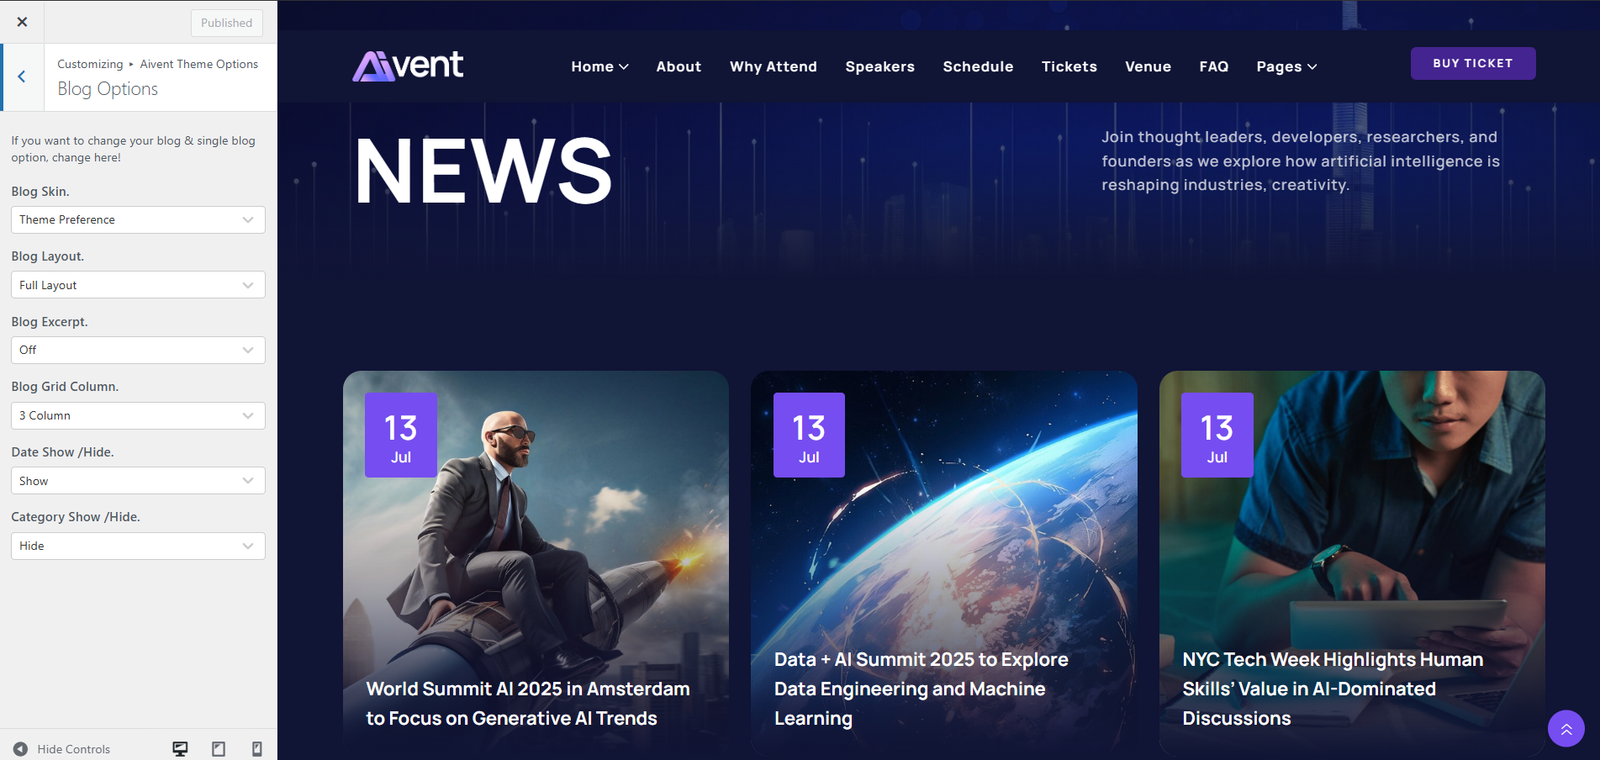
Task: Open the Date Show/Hide dropdown
Action: pos(138,481)
